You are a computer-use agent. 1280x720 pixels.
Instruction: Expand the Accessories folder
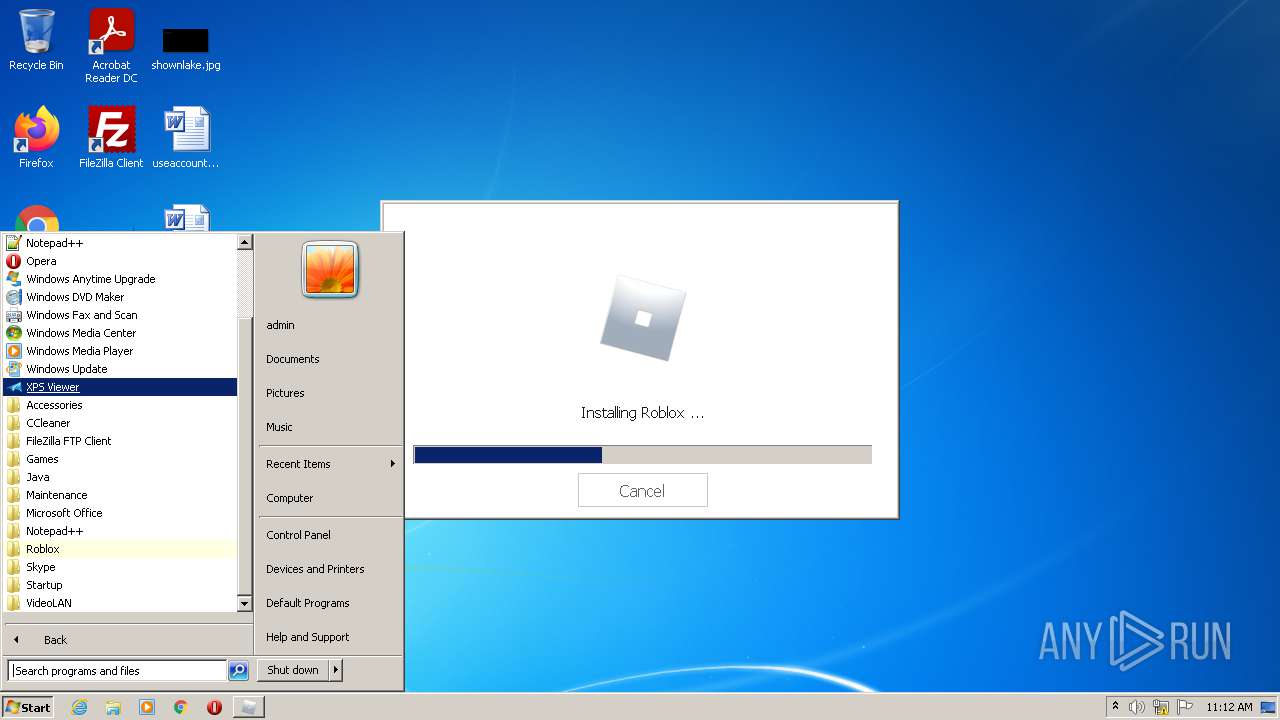pos(120,405)
